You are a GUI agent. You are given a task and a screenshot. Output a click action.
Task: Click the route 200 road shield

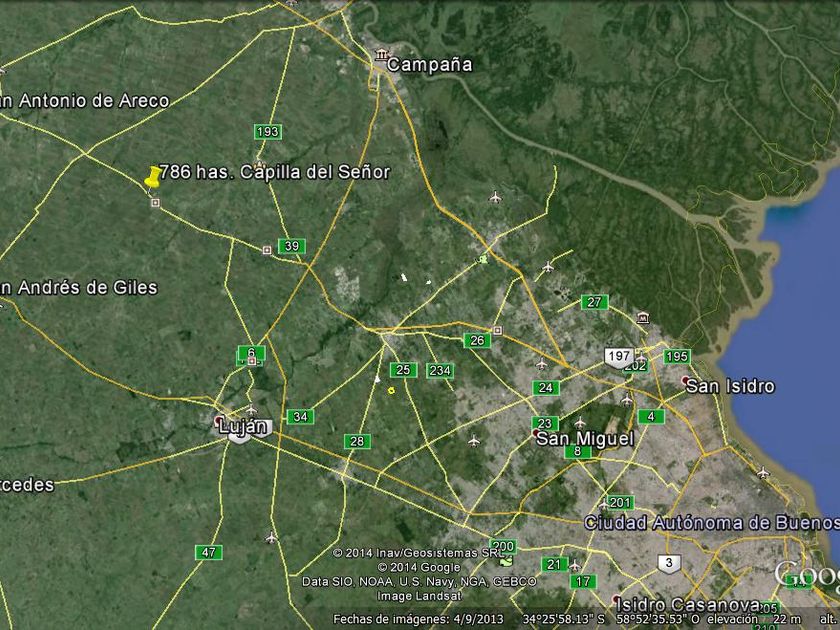point(503,546)
